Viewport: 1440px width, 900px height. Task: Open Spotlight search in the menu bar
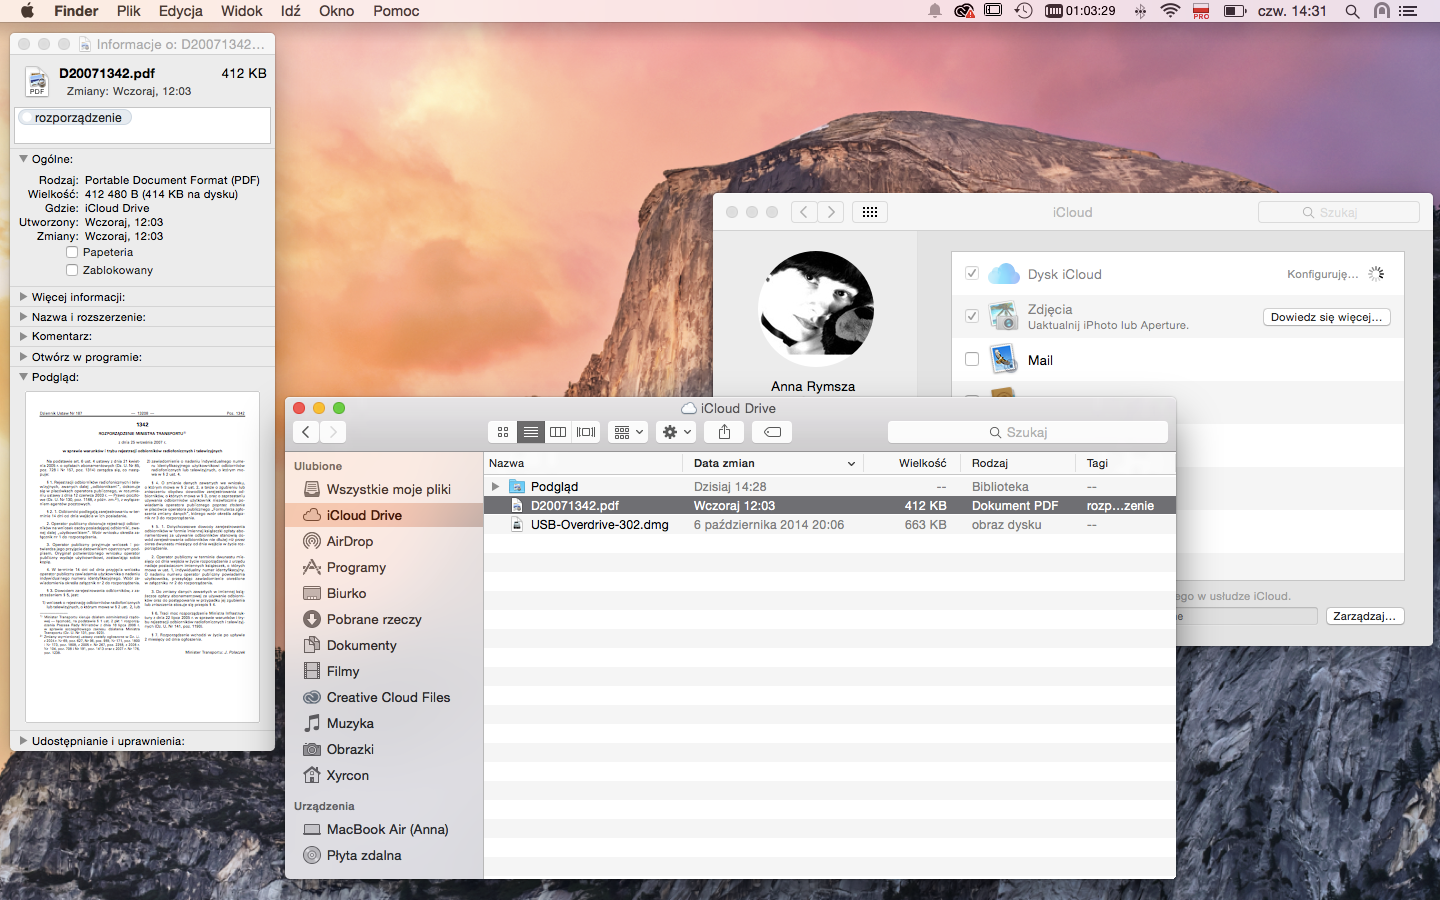click(1352, 11)
